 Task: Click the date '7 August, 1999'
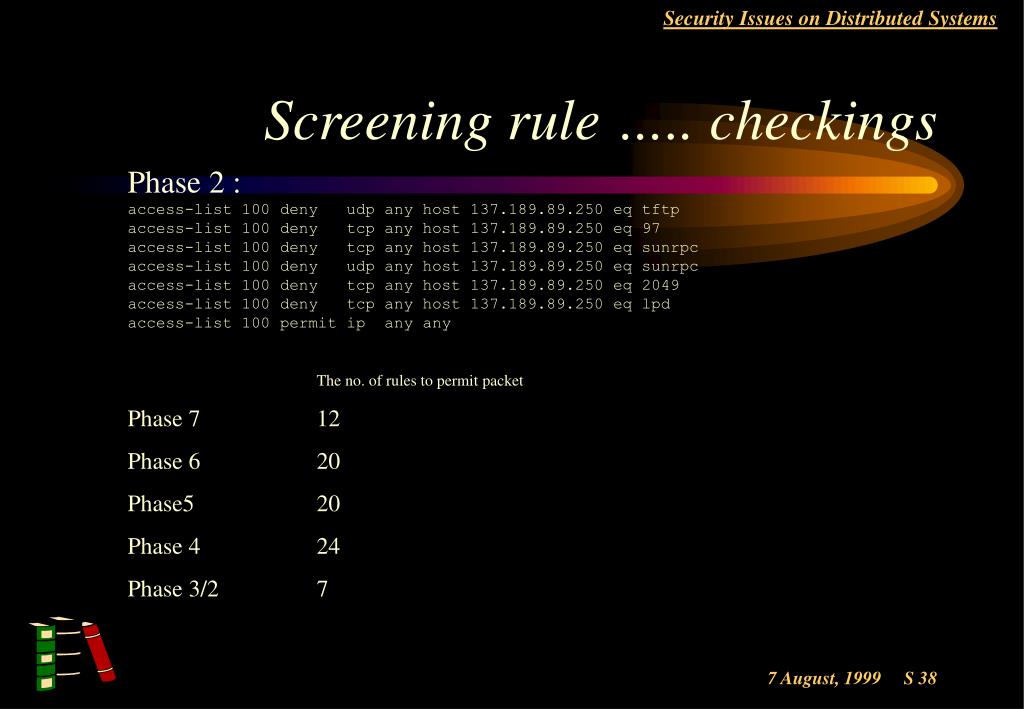click(x=824, y=678)
